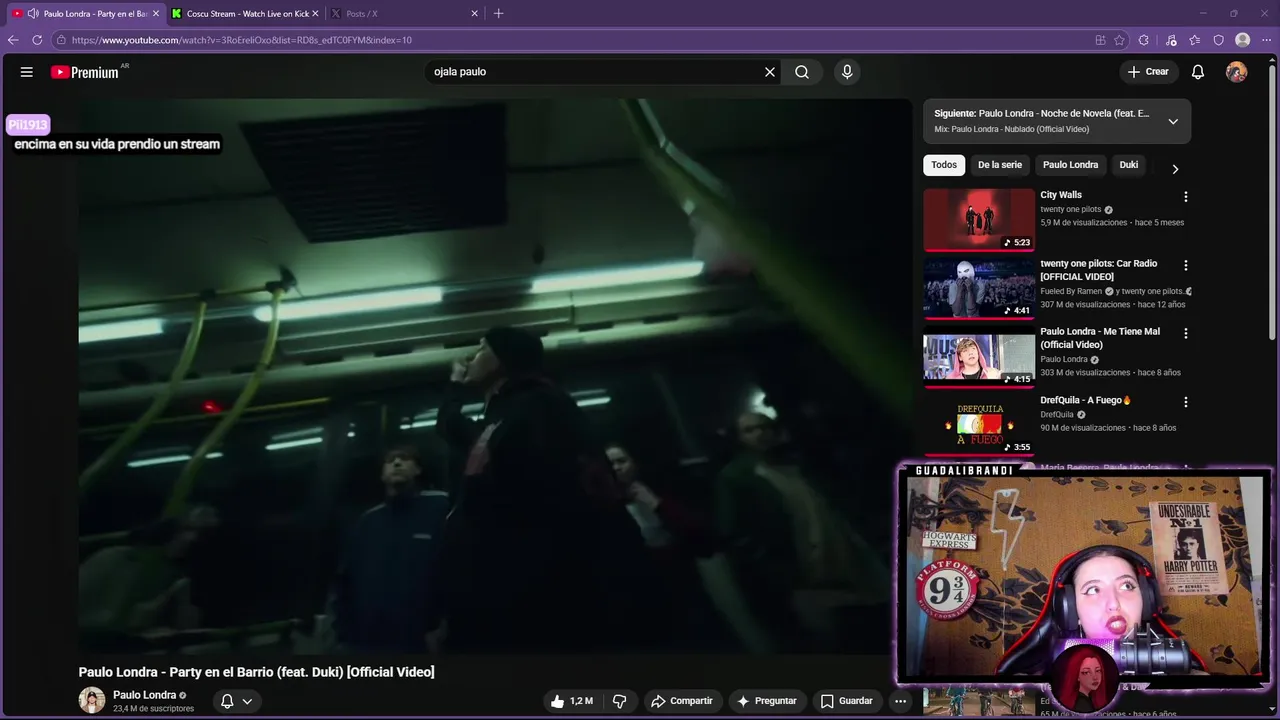
Task: Open twenty one pilots: Car Radio title
Action: point(1099,270)
